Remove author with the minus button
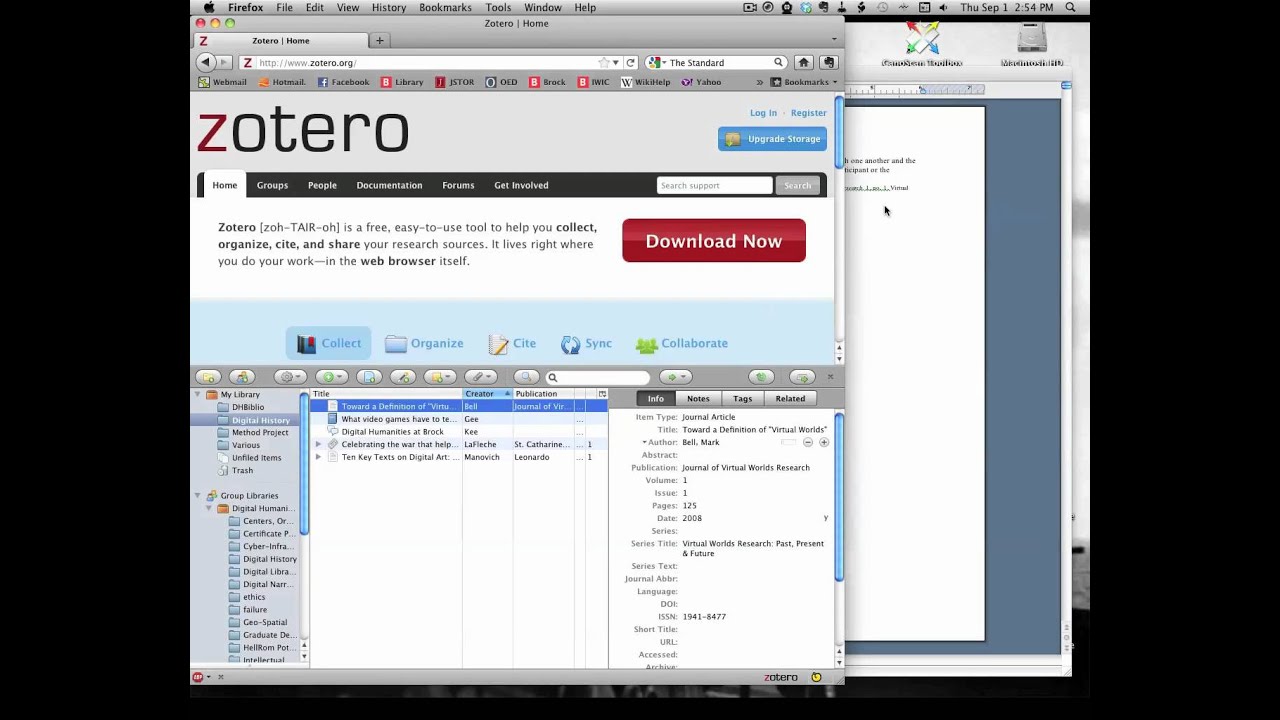 [x=808, y=443]
